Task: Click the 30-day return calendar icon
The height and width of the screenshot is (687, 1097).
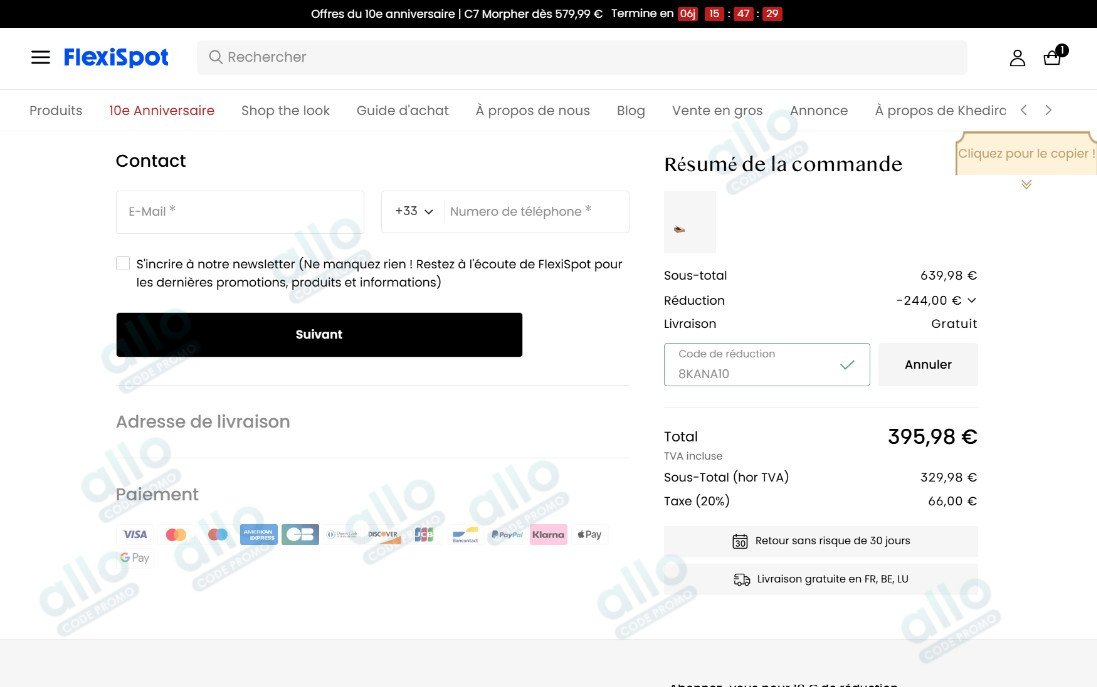Action: click(740, 541)
